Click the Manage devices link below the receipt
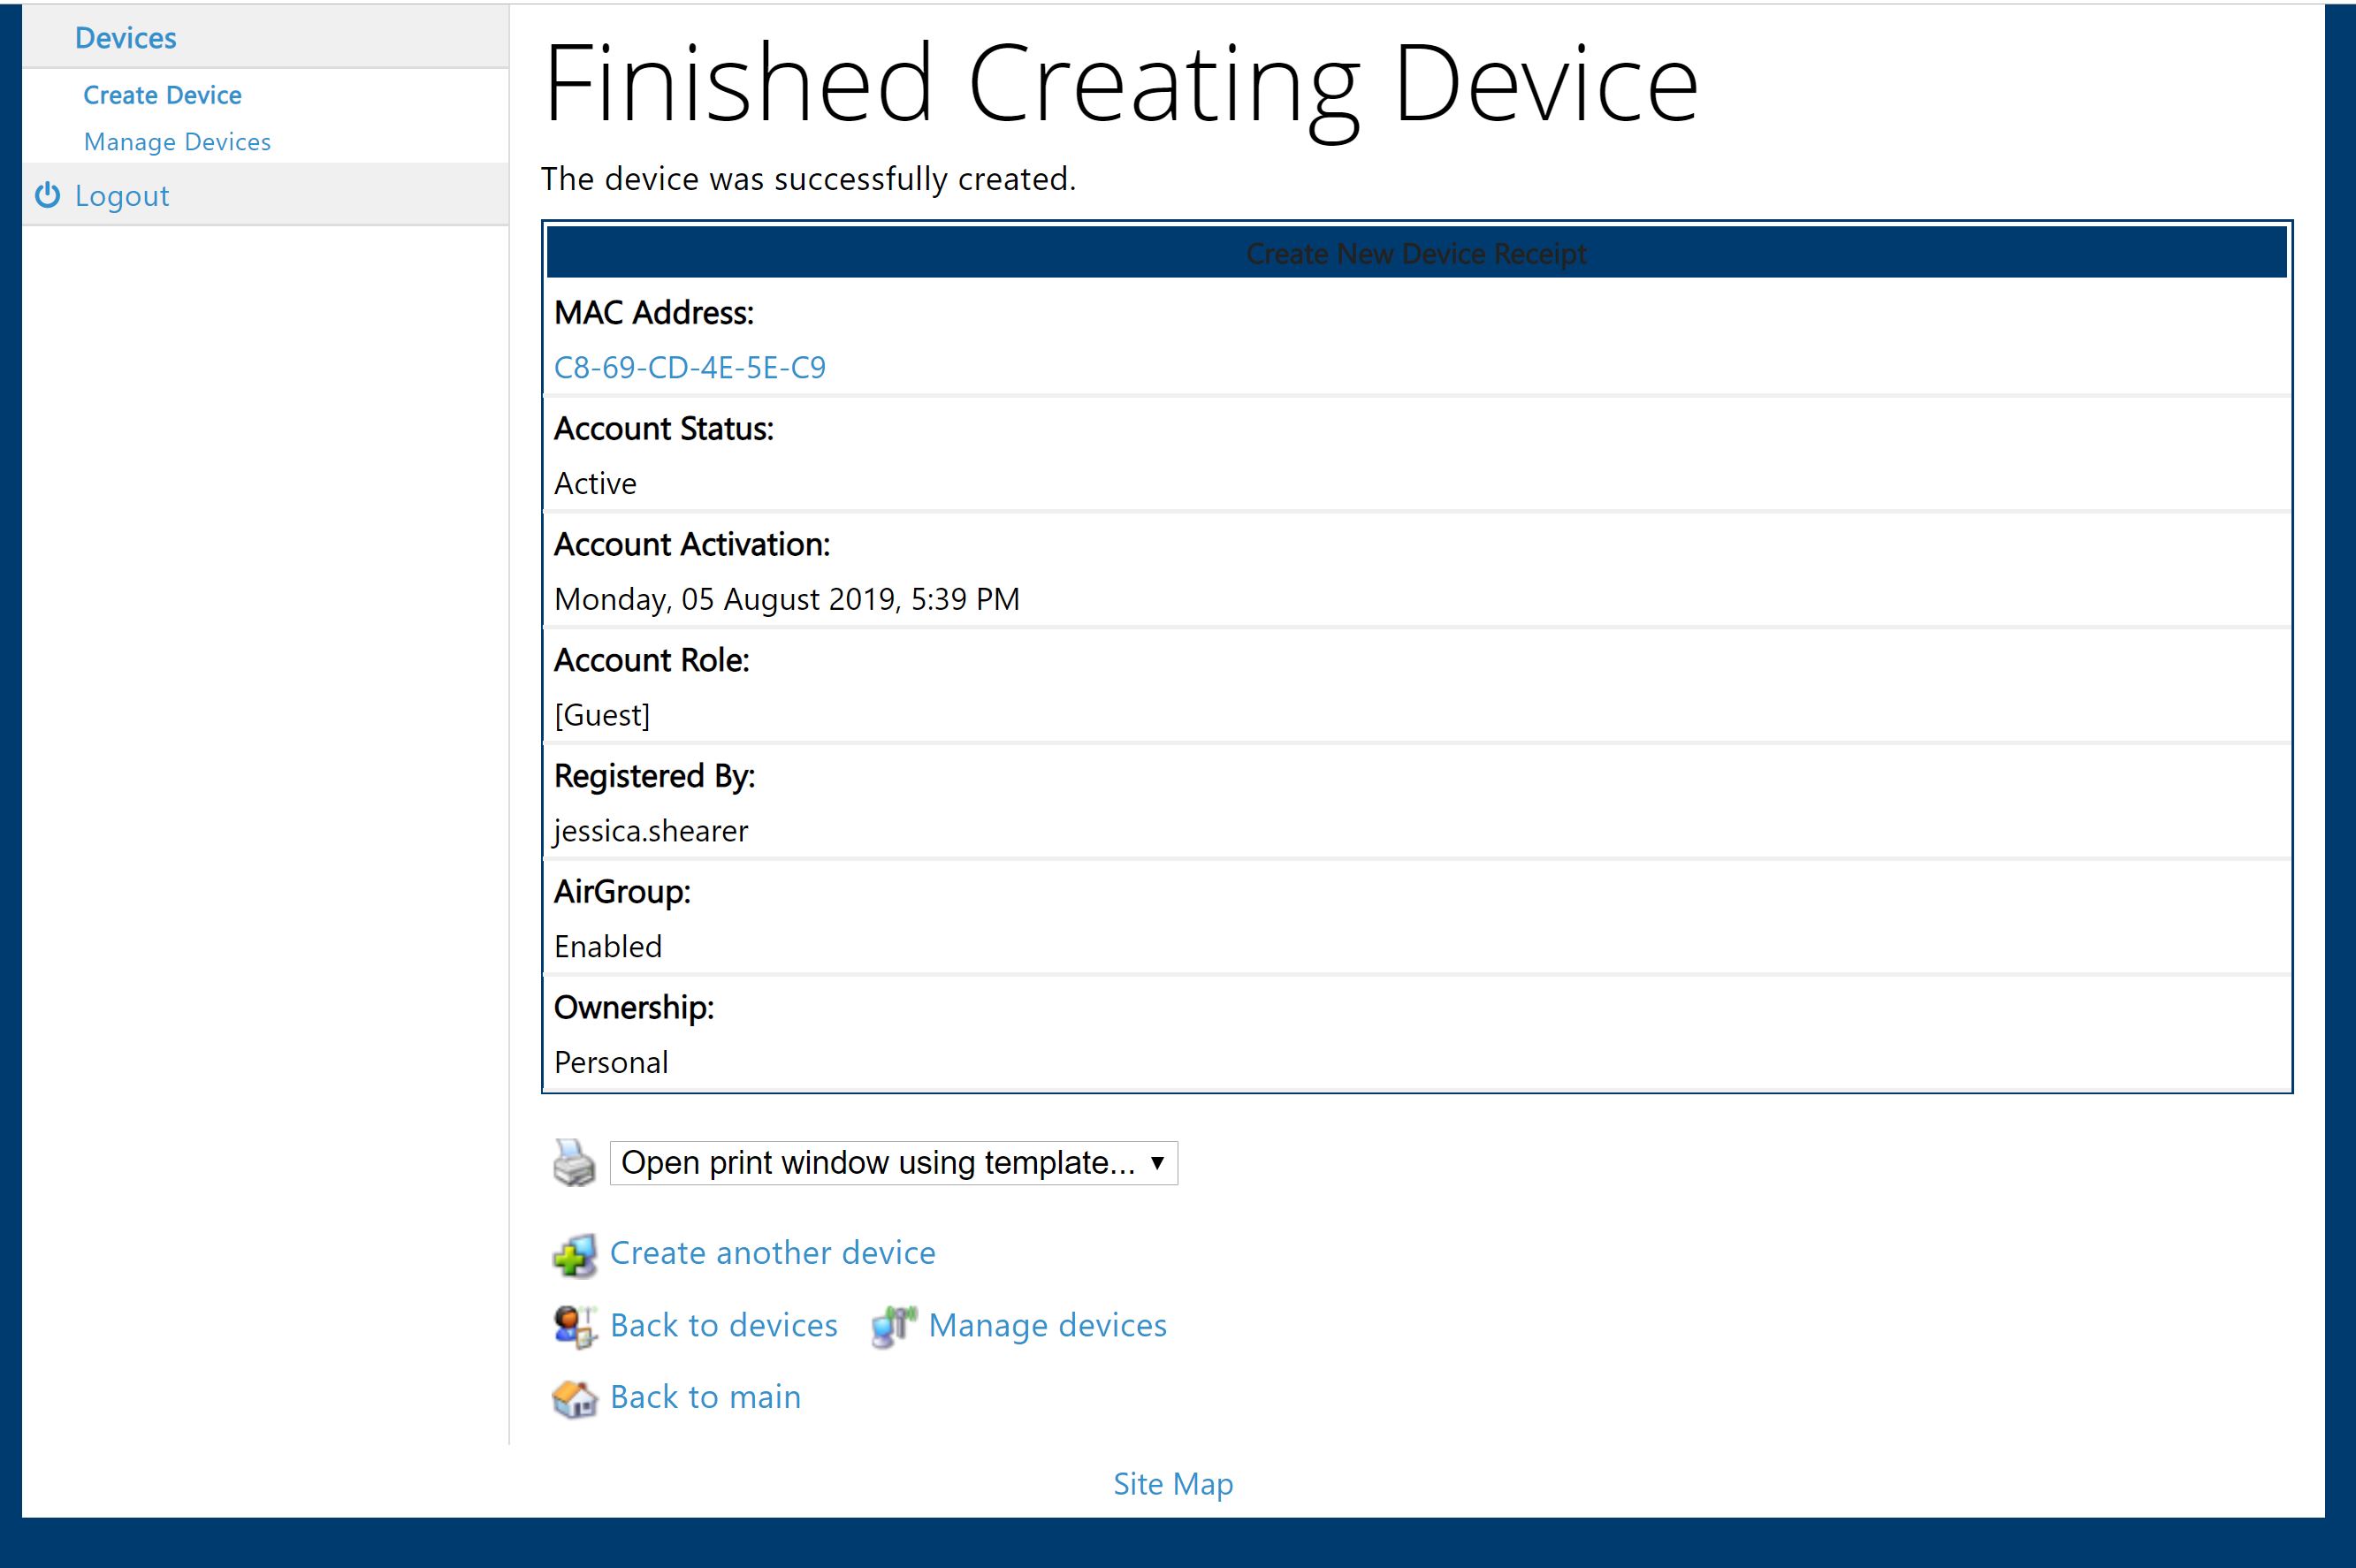This screenshot has width=2356, height=1568. click(1047, 1325)
